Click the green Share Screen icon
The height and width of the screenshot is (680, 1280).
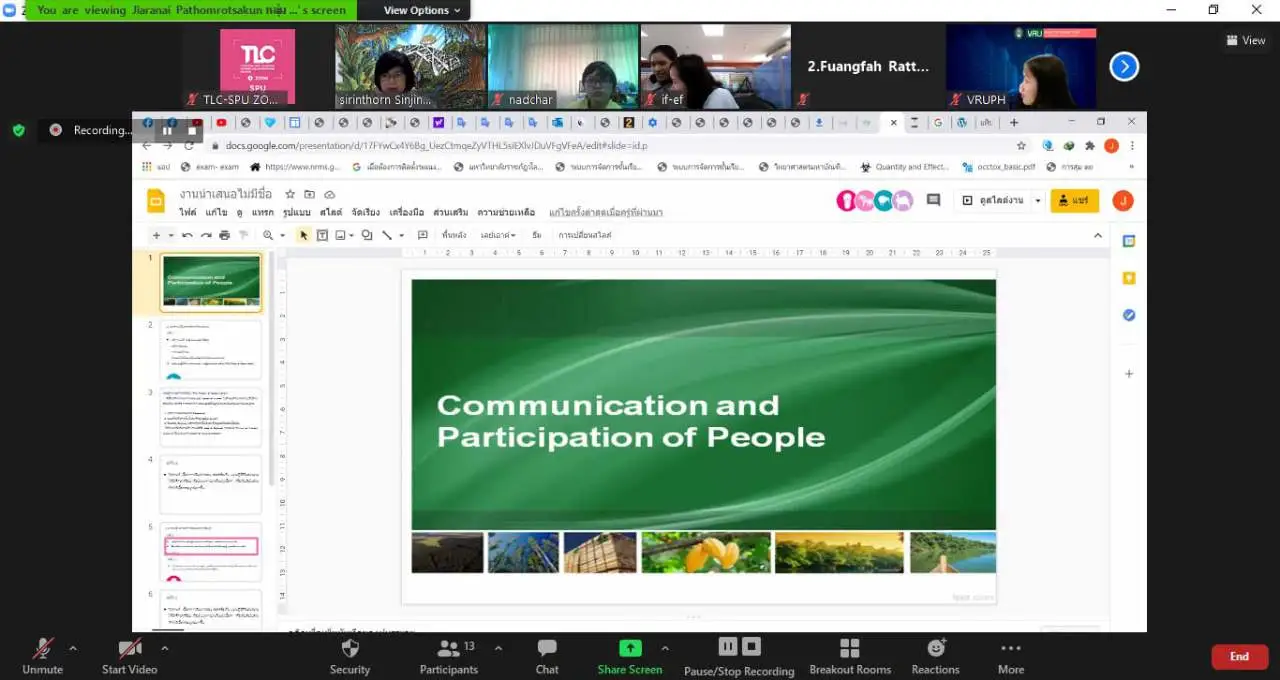630,648
